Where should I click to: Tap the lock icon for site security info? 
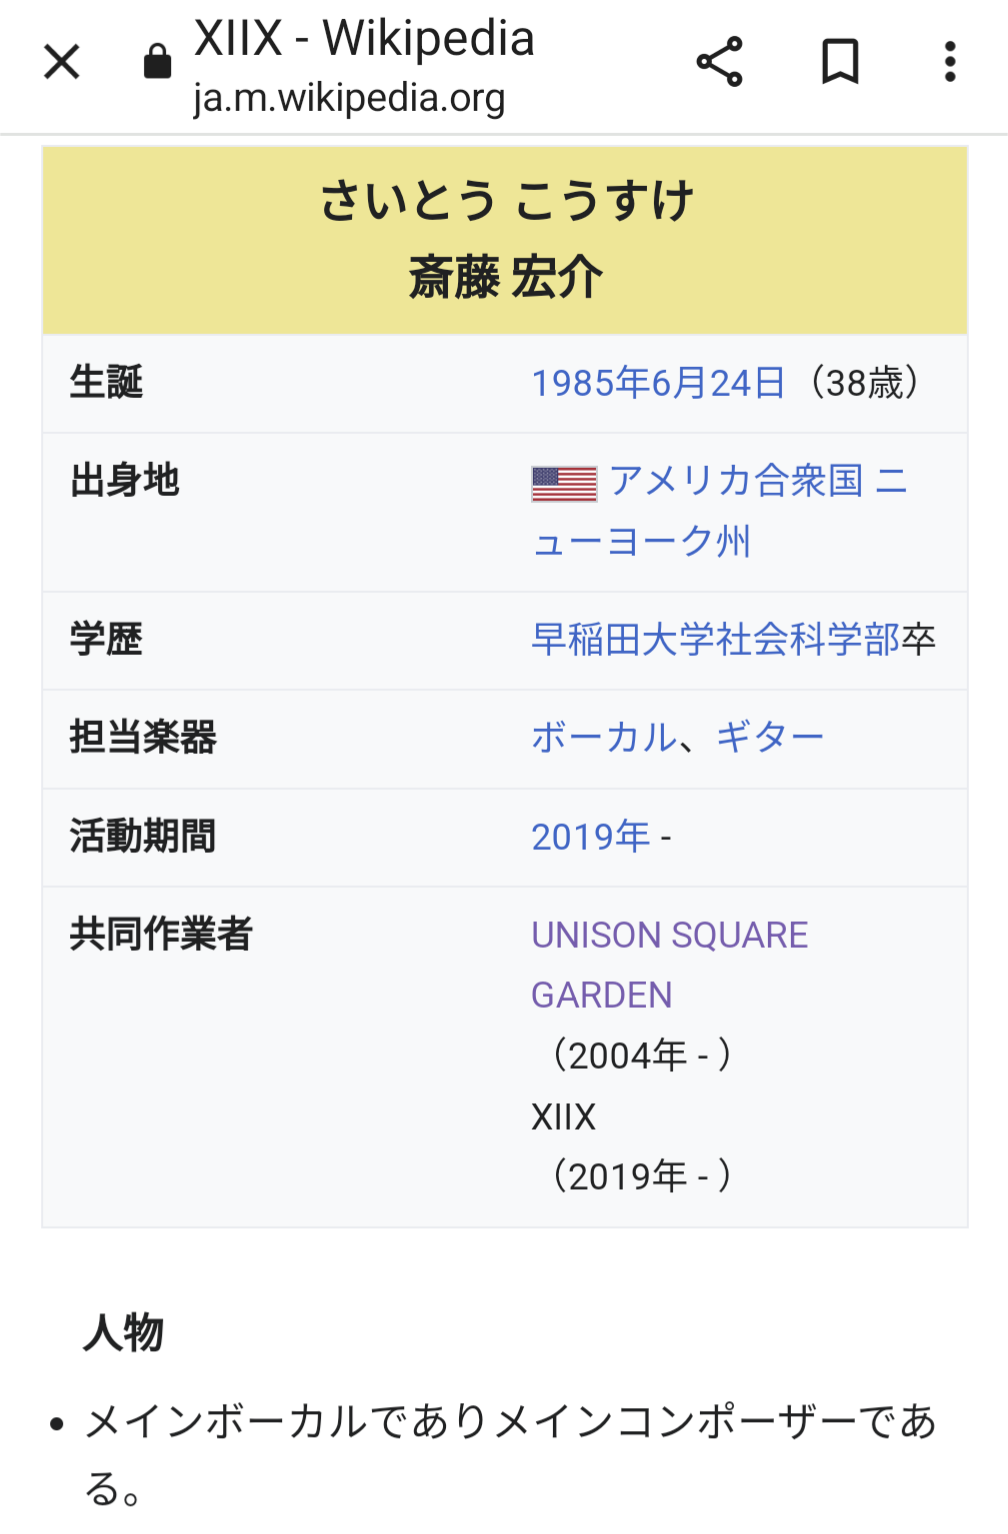point(157,61)
